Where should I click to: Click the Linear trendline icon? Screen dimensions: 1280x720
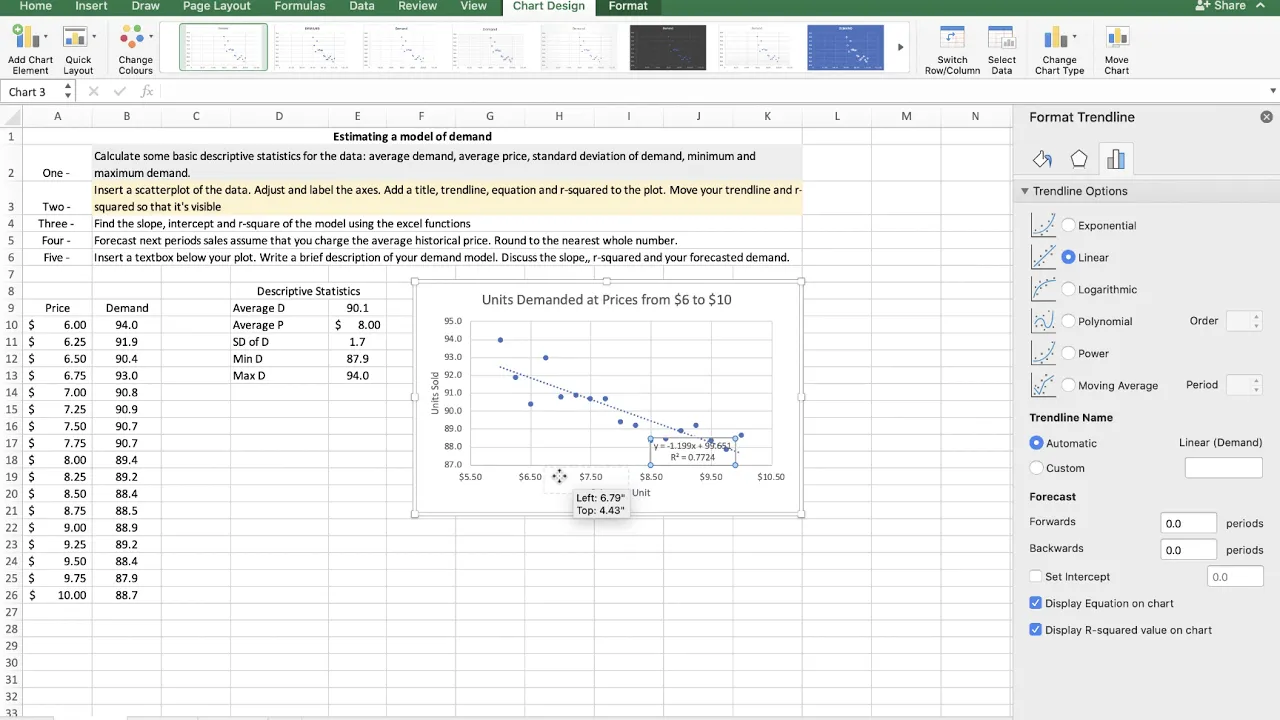1043,257
